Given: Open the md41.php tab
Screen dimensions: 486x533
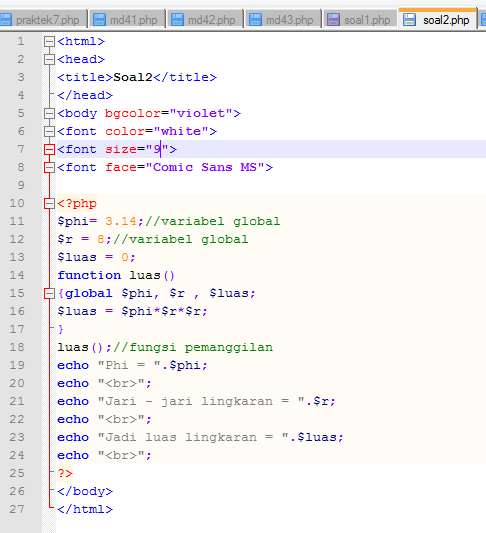Looking at the screenshot, I should tap(127, 20).
